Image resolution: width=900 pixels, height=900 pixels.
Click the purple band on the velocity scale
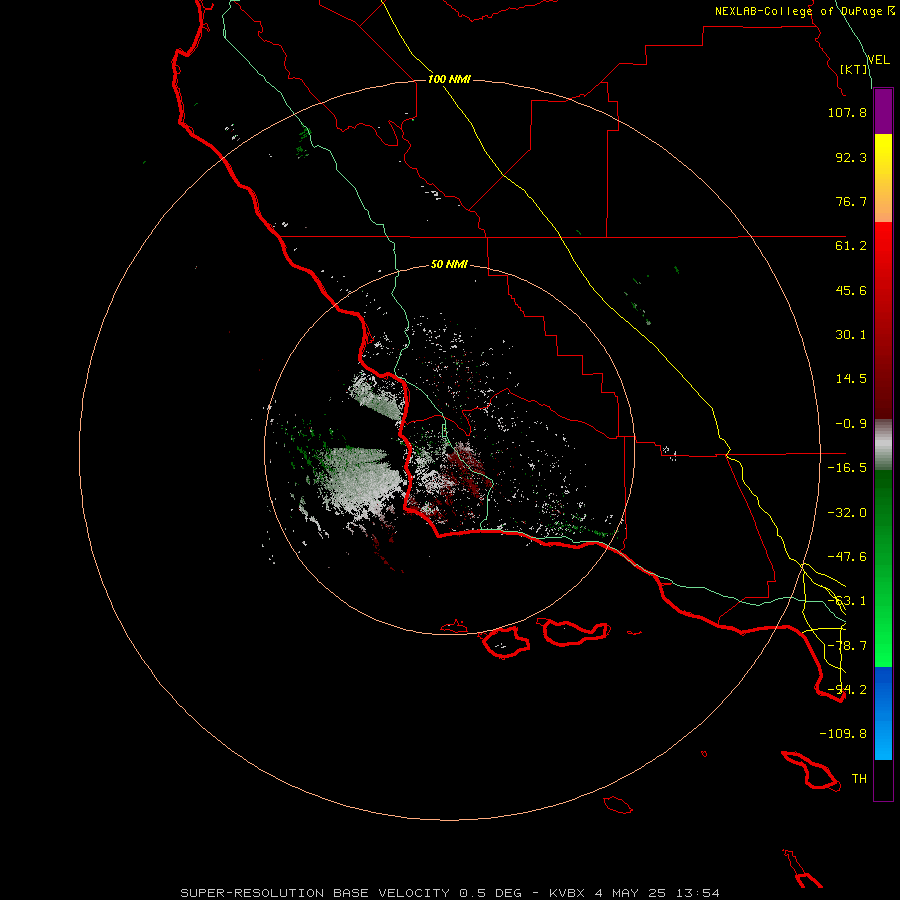[883, 111]
